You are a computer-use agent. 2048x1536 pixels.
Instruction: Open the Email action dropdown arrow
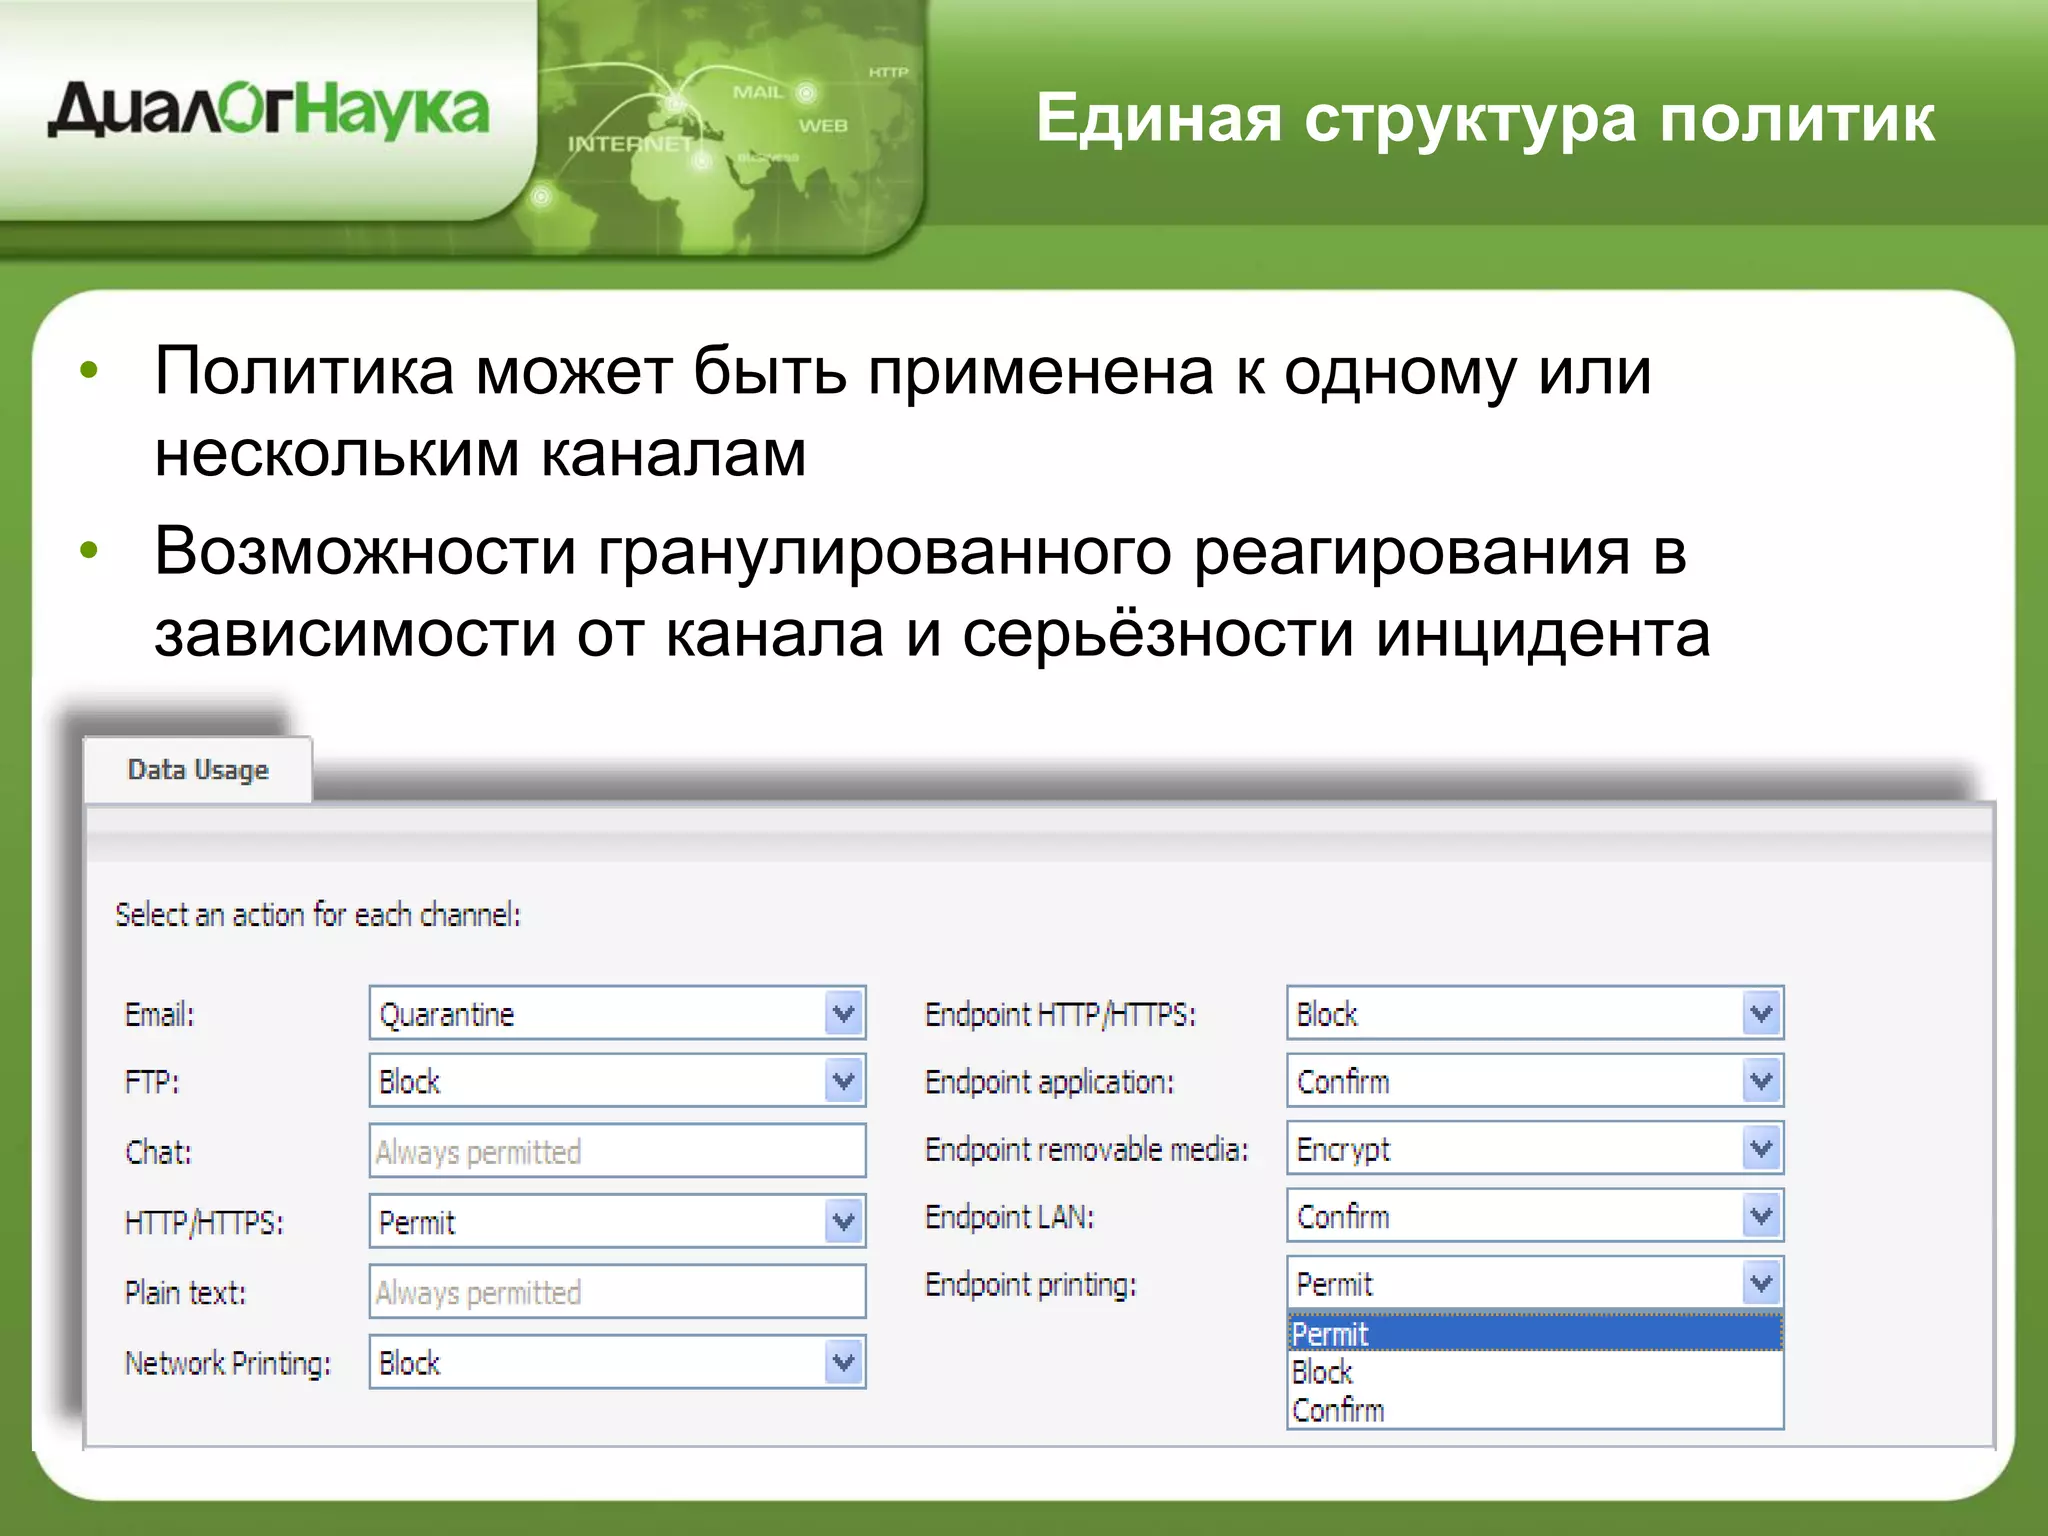point(844,1014)
